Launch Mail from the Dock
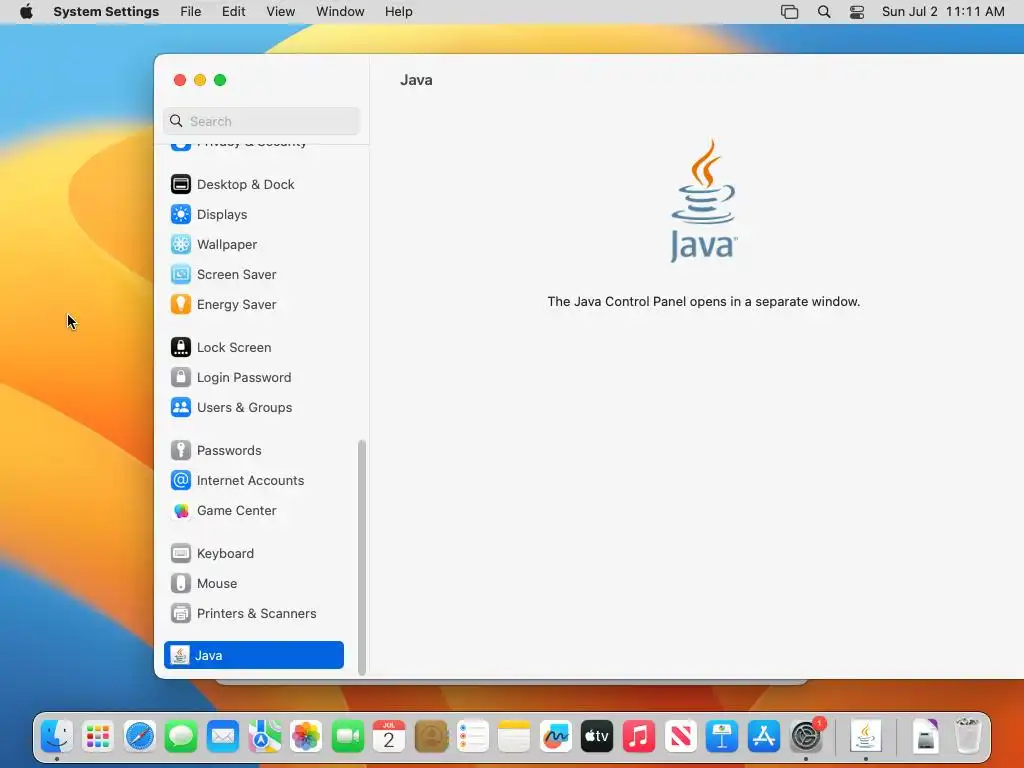The width and height of the screenshot is (1024, 768). (x=223, y=737)
